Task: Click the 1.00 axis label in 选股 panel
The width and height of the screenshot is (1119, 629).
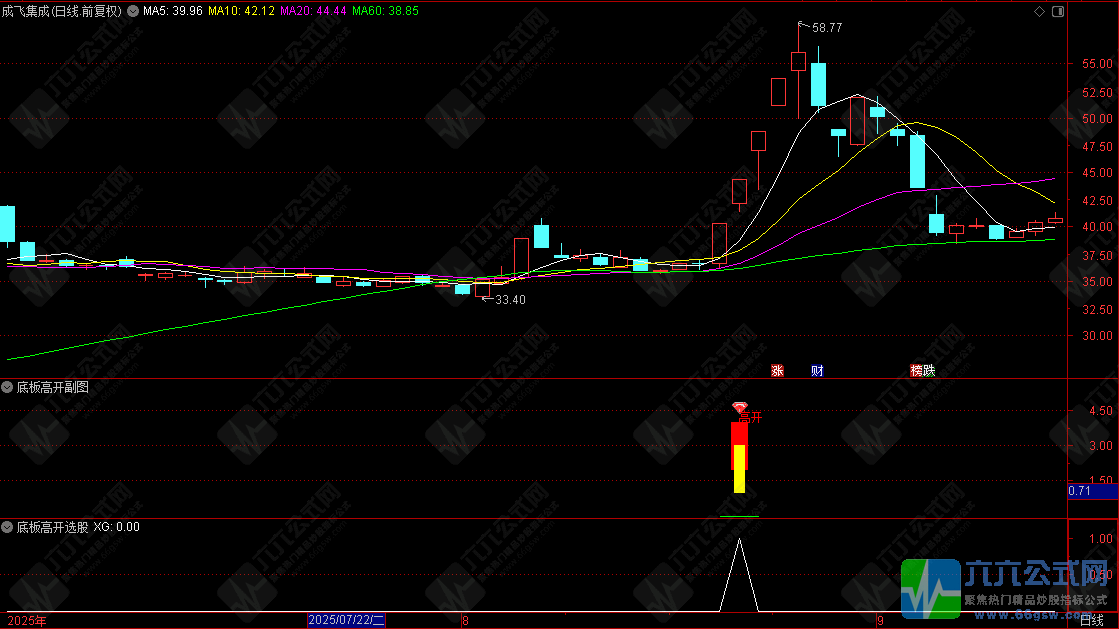Action: pyautogui.click(x=1100, y=539)
